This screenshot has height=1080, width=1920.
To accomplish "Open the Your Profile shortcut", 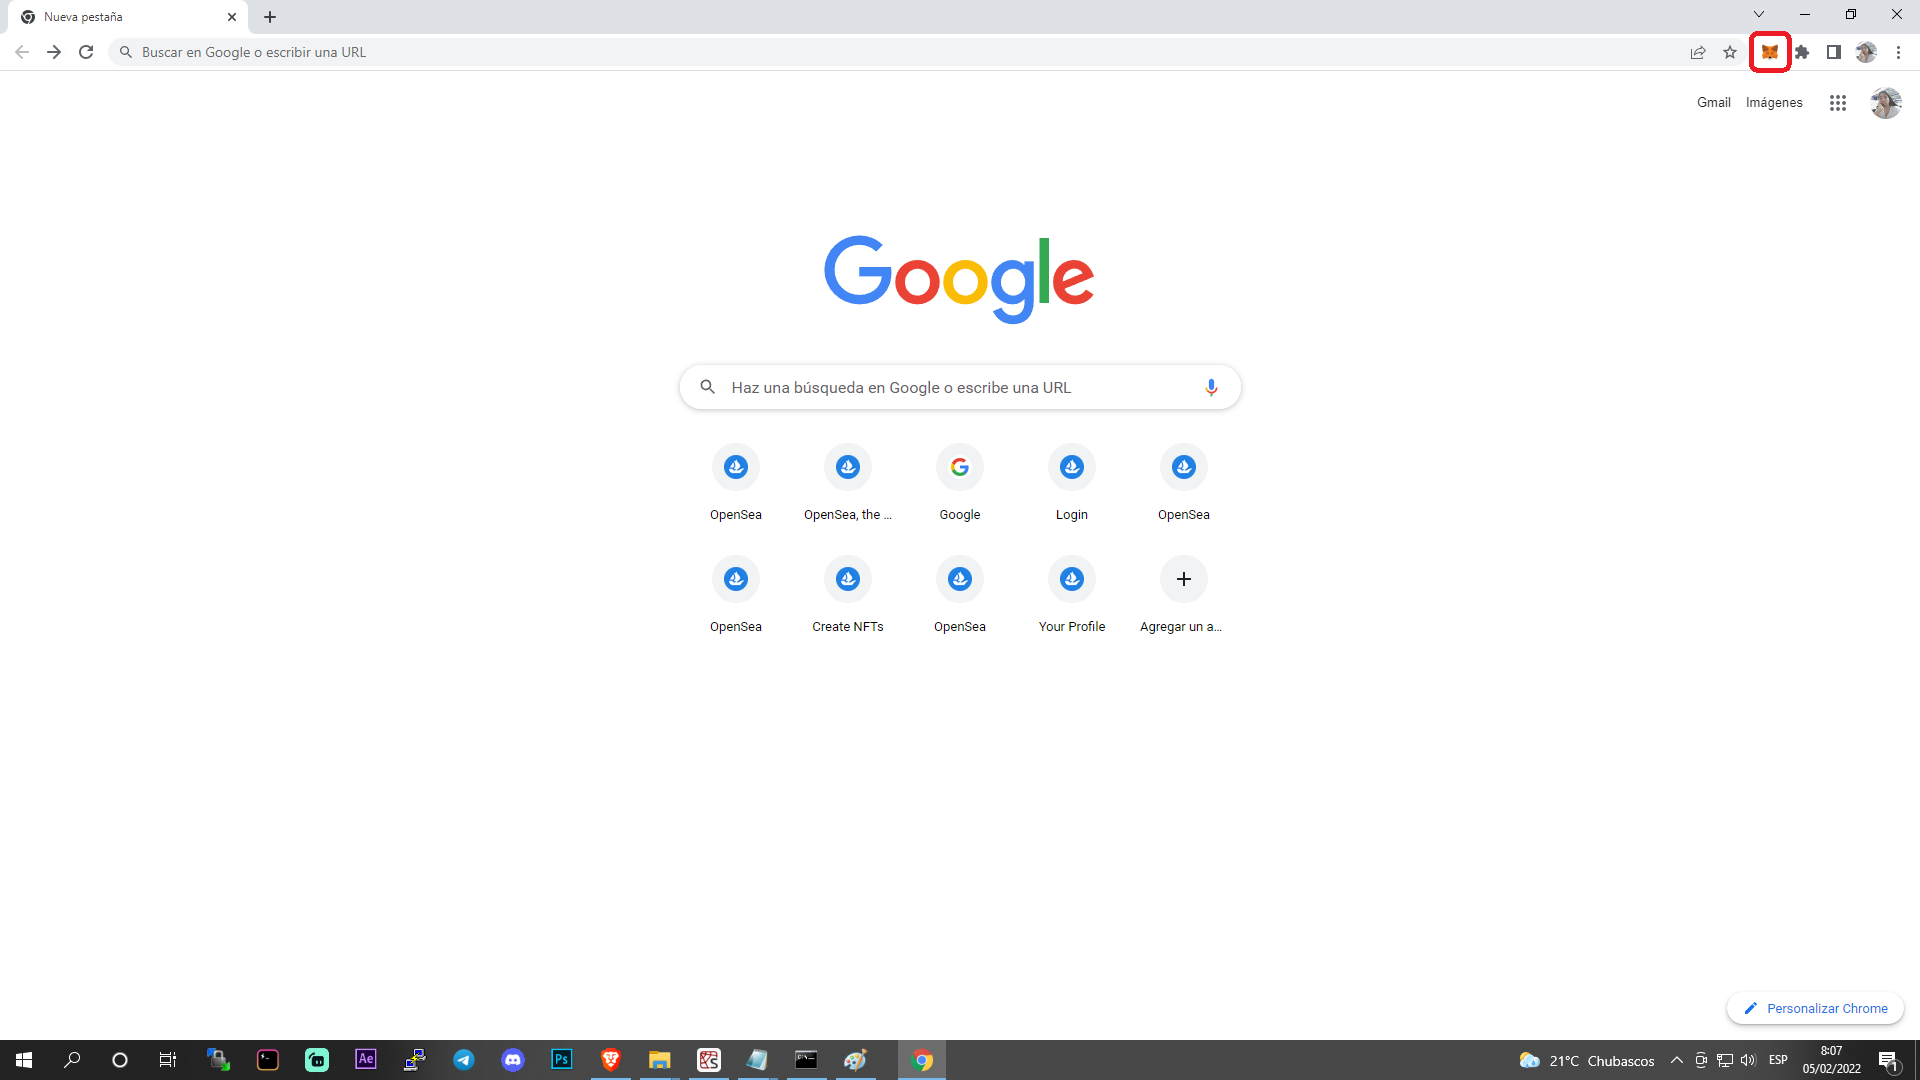I will [1072, 596].
